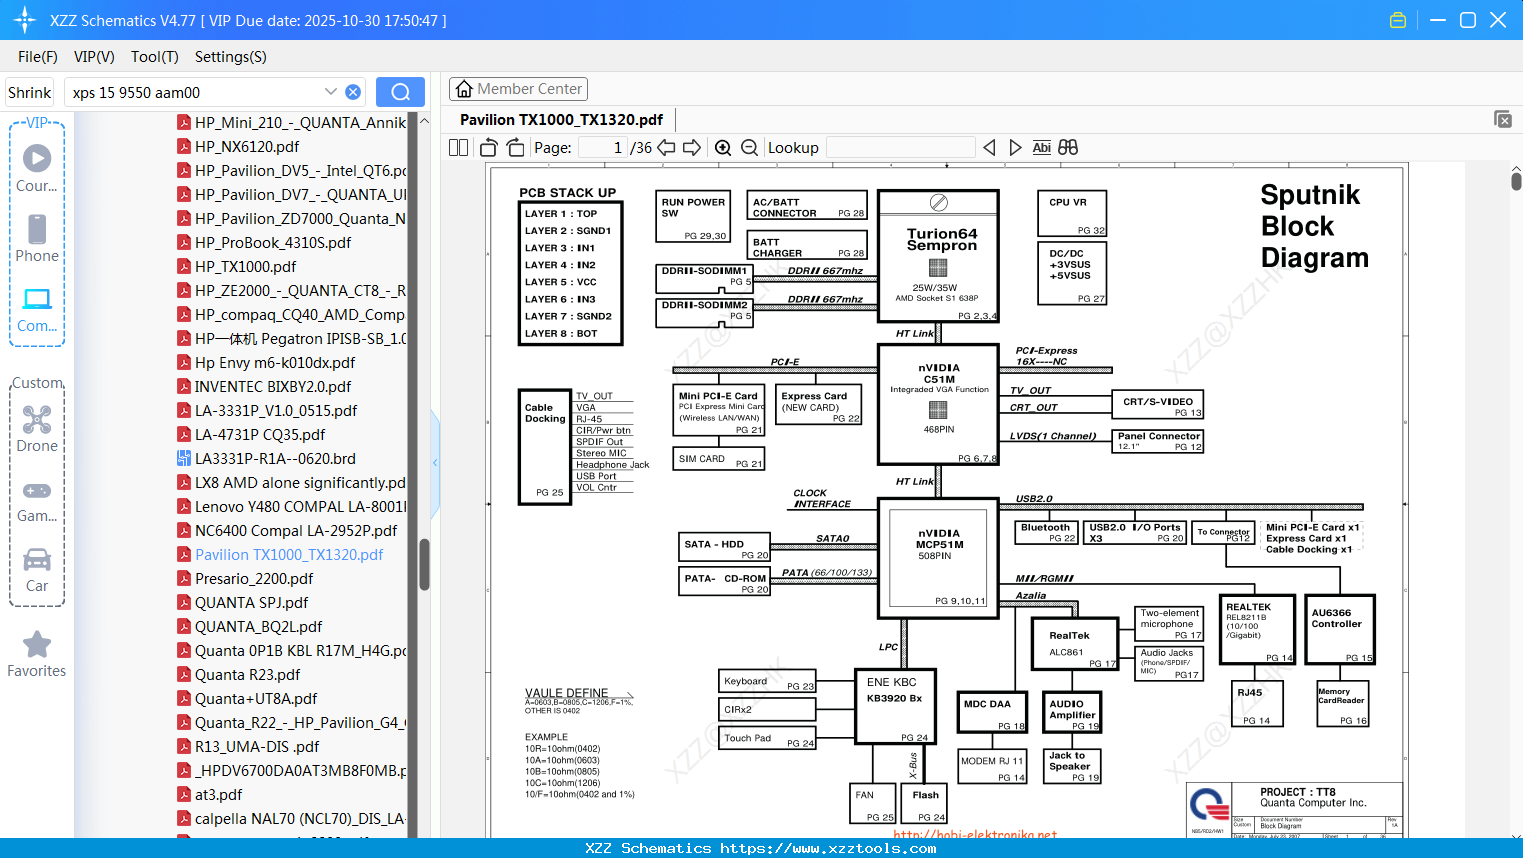Click the blue search button

[400, 92]
